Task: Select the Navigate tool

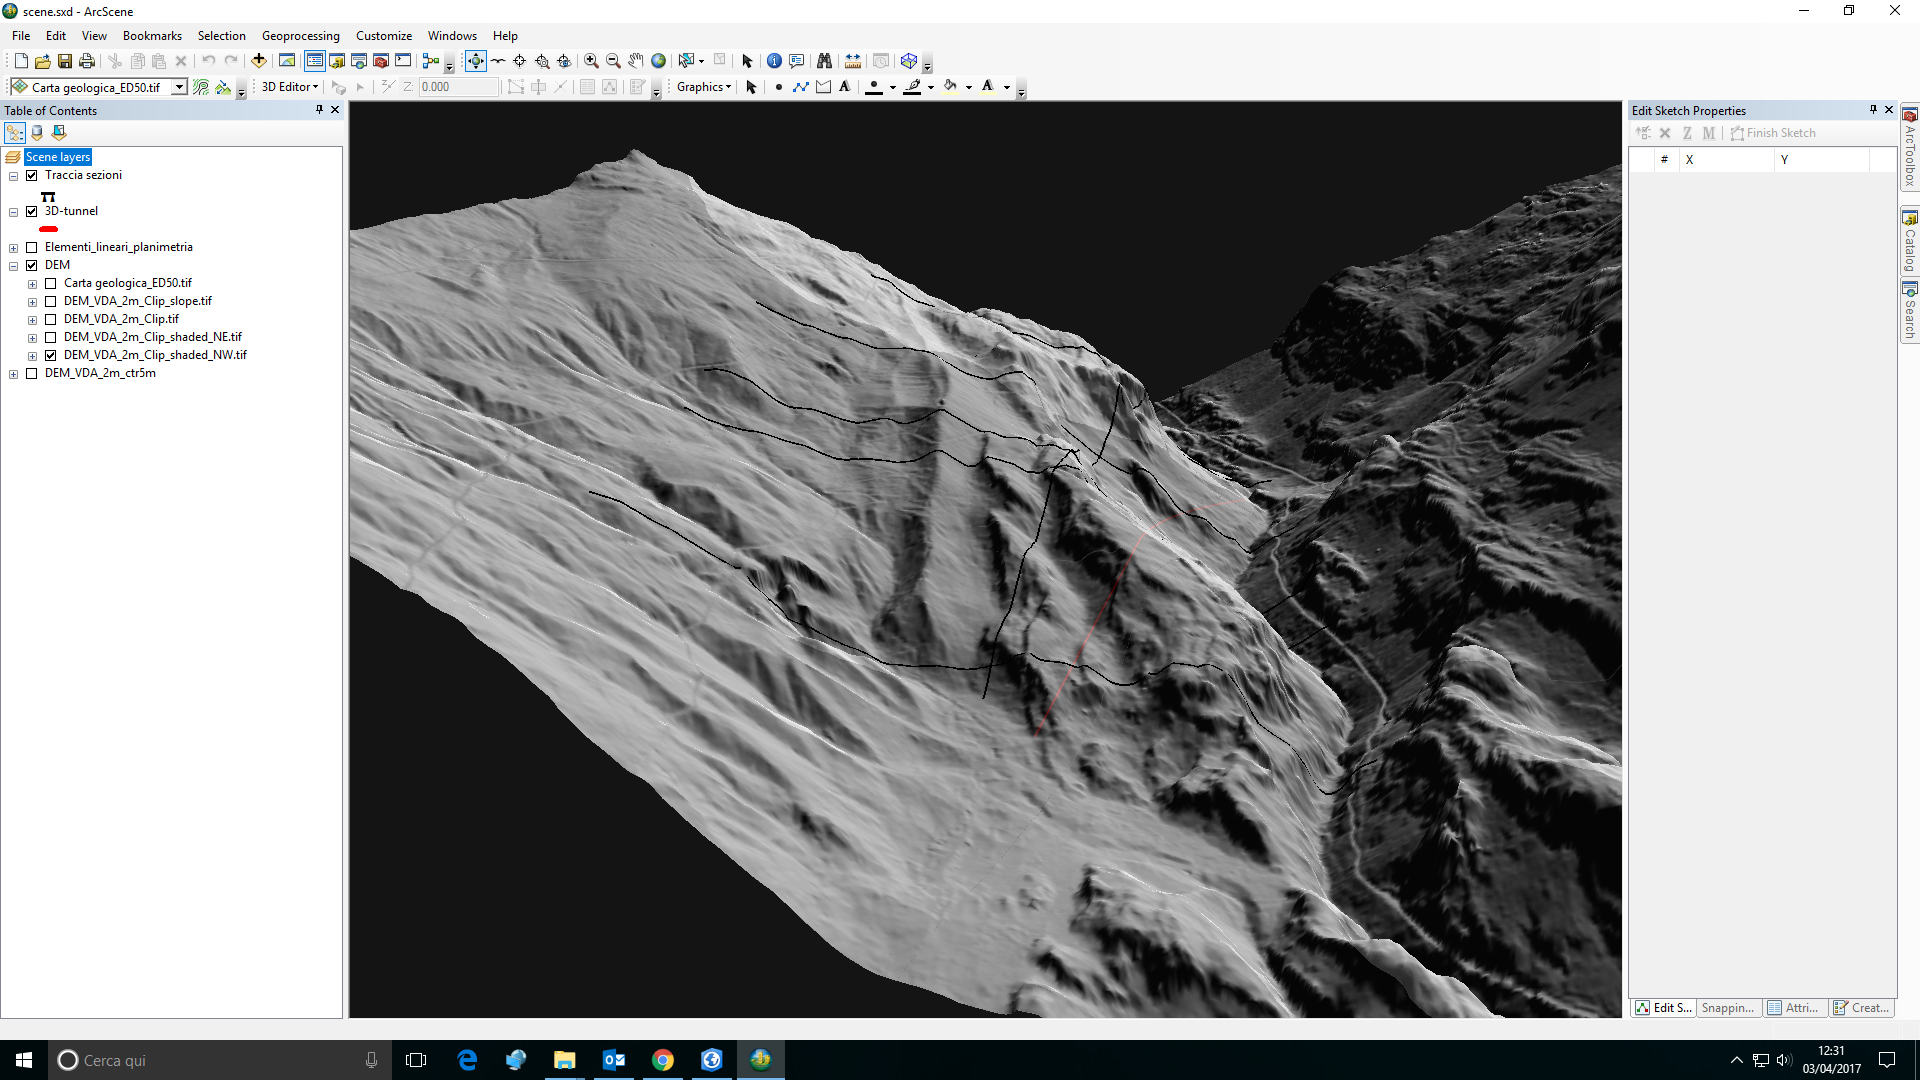Action: [475, 60]
